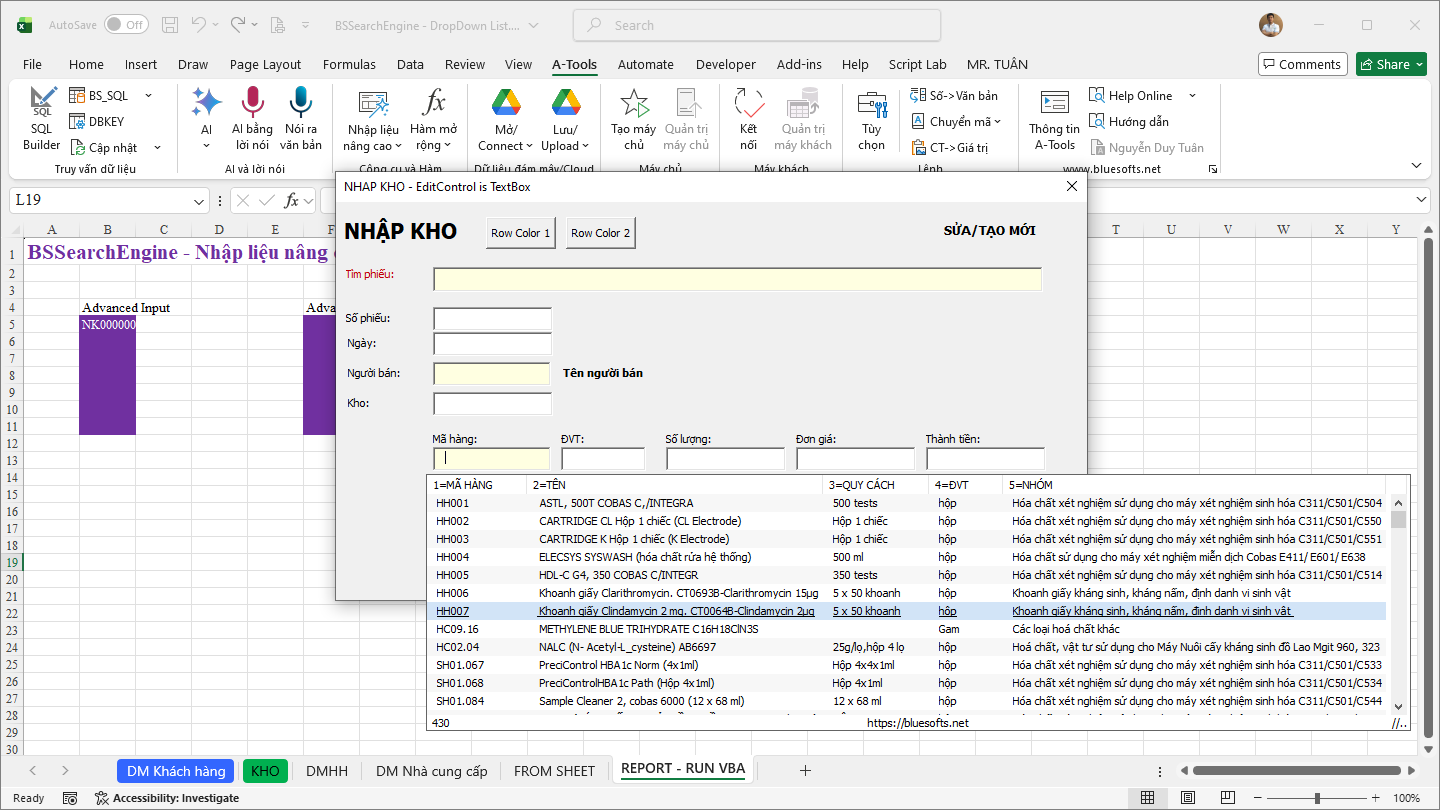Image resolution: width=1440 pixels, height=810 pixels.
Task: Open the Developer ribbon tab
Action: click(x=725, y=64)
